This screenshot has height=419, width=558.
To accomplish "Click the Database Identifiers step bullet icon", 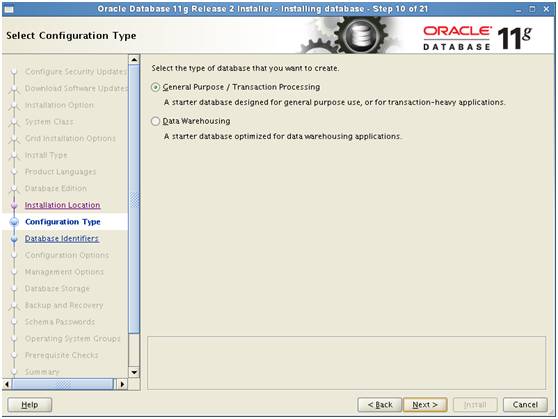I will [x=14, y=239].
